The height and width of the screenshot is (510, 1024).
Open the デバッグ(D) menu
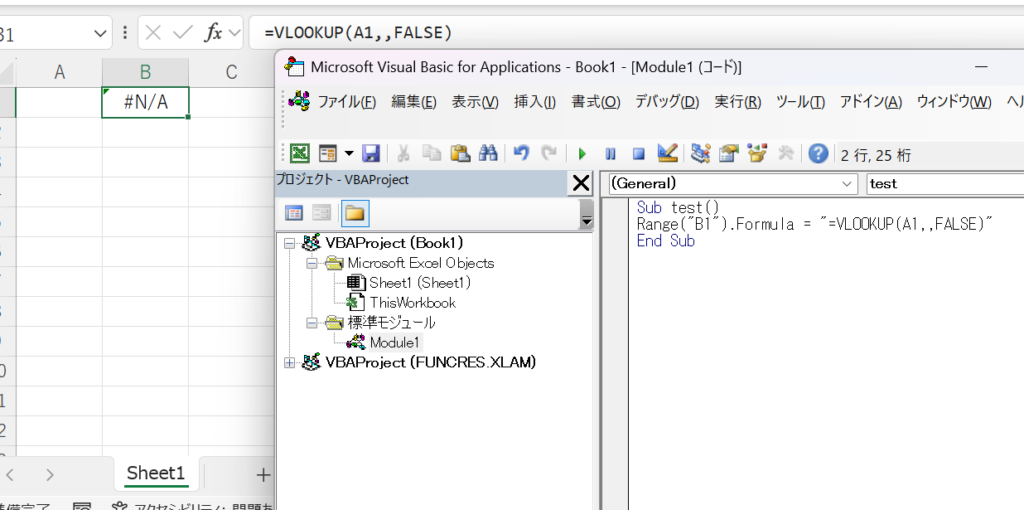(667, 102)
